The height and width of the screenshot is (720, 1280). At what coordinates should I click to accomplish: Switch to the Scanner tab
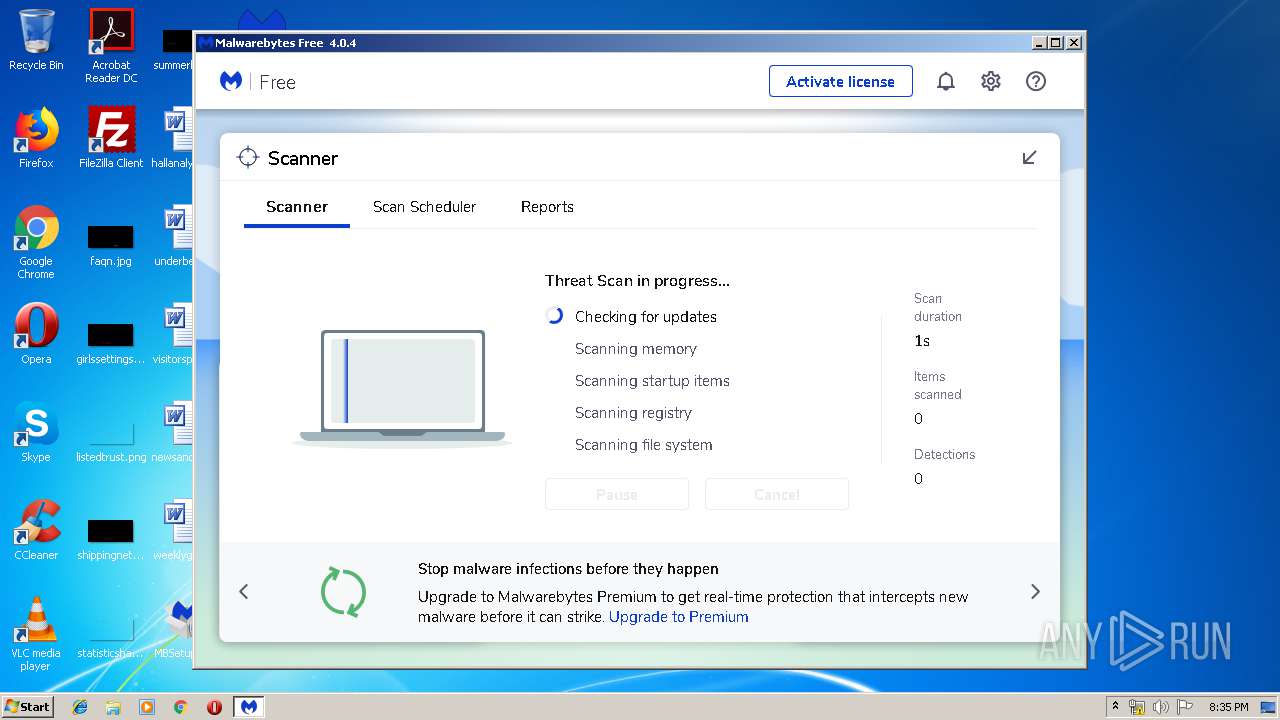(297, 207)
